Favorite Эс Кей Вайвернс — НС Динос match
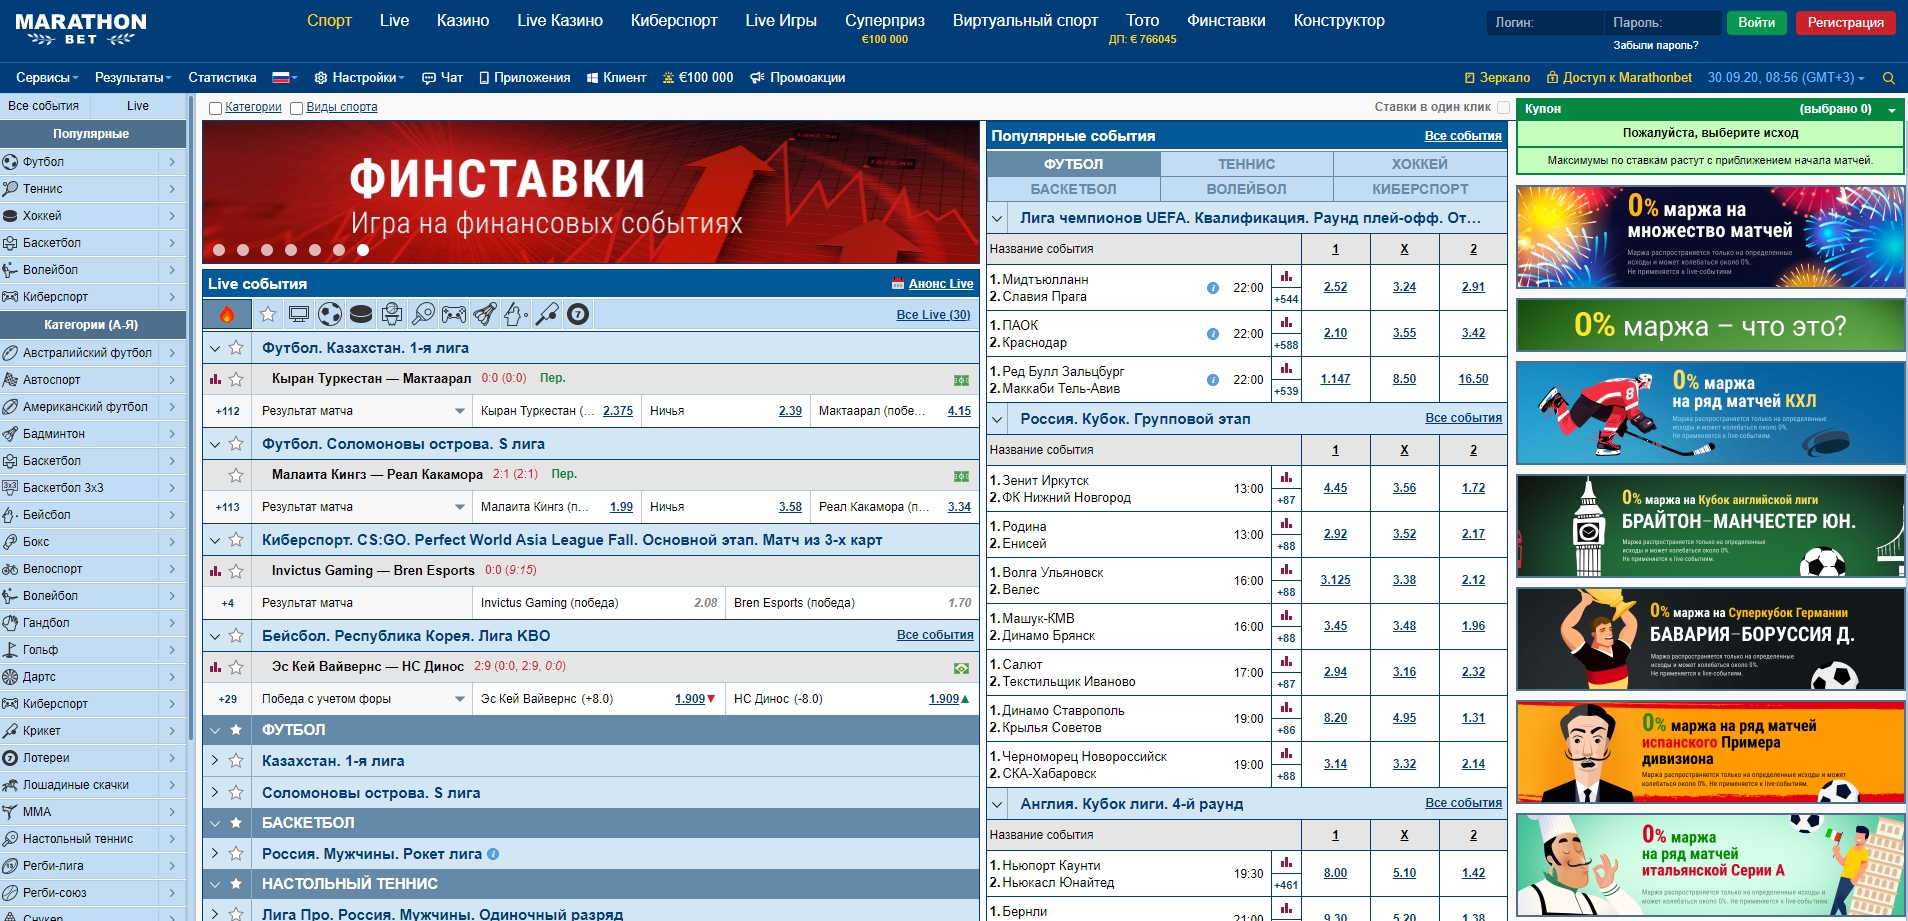The width and height of the screenshot is (1908, 921). (236, 668)
